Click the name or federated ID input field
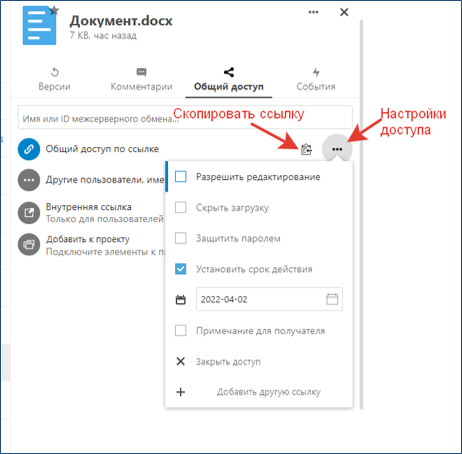462x454 pixels. [185, 117]
